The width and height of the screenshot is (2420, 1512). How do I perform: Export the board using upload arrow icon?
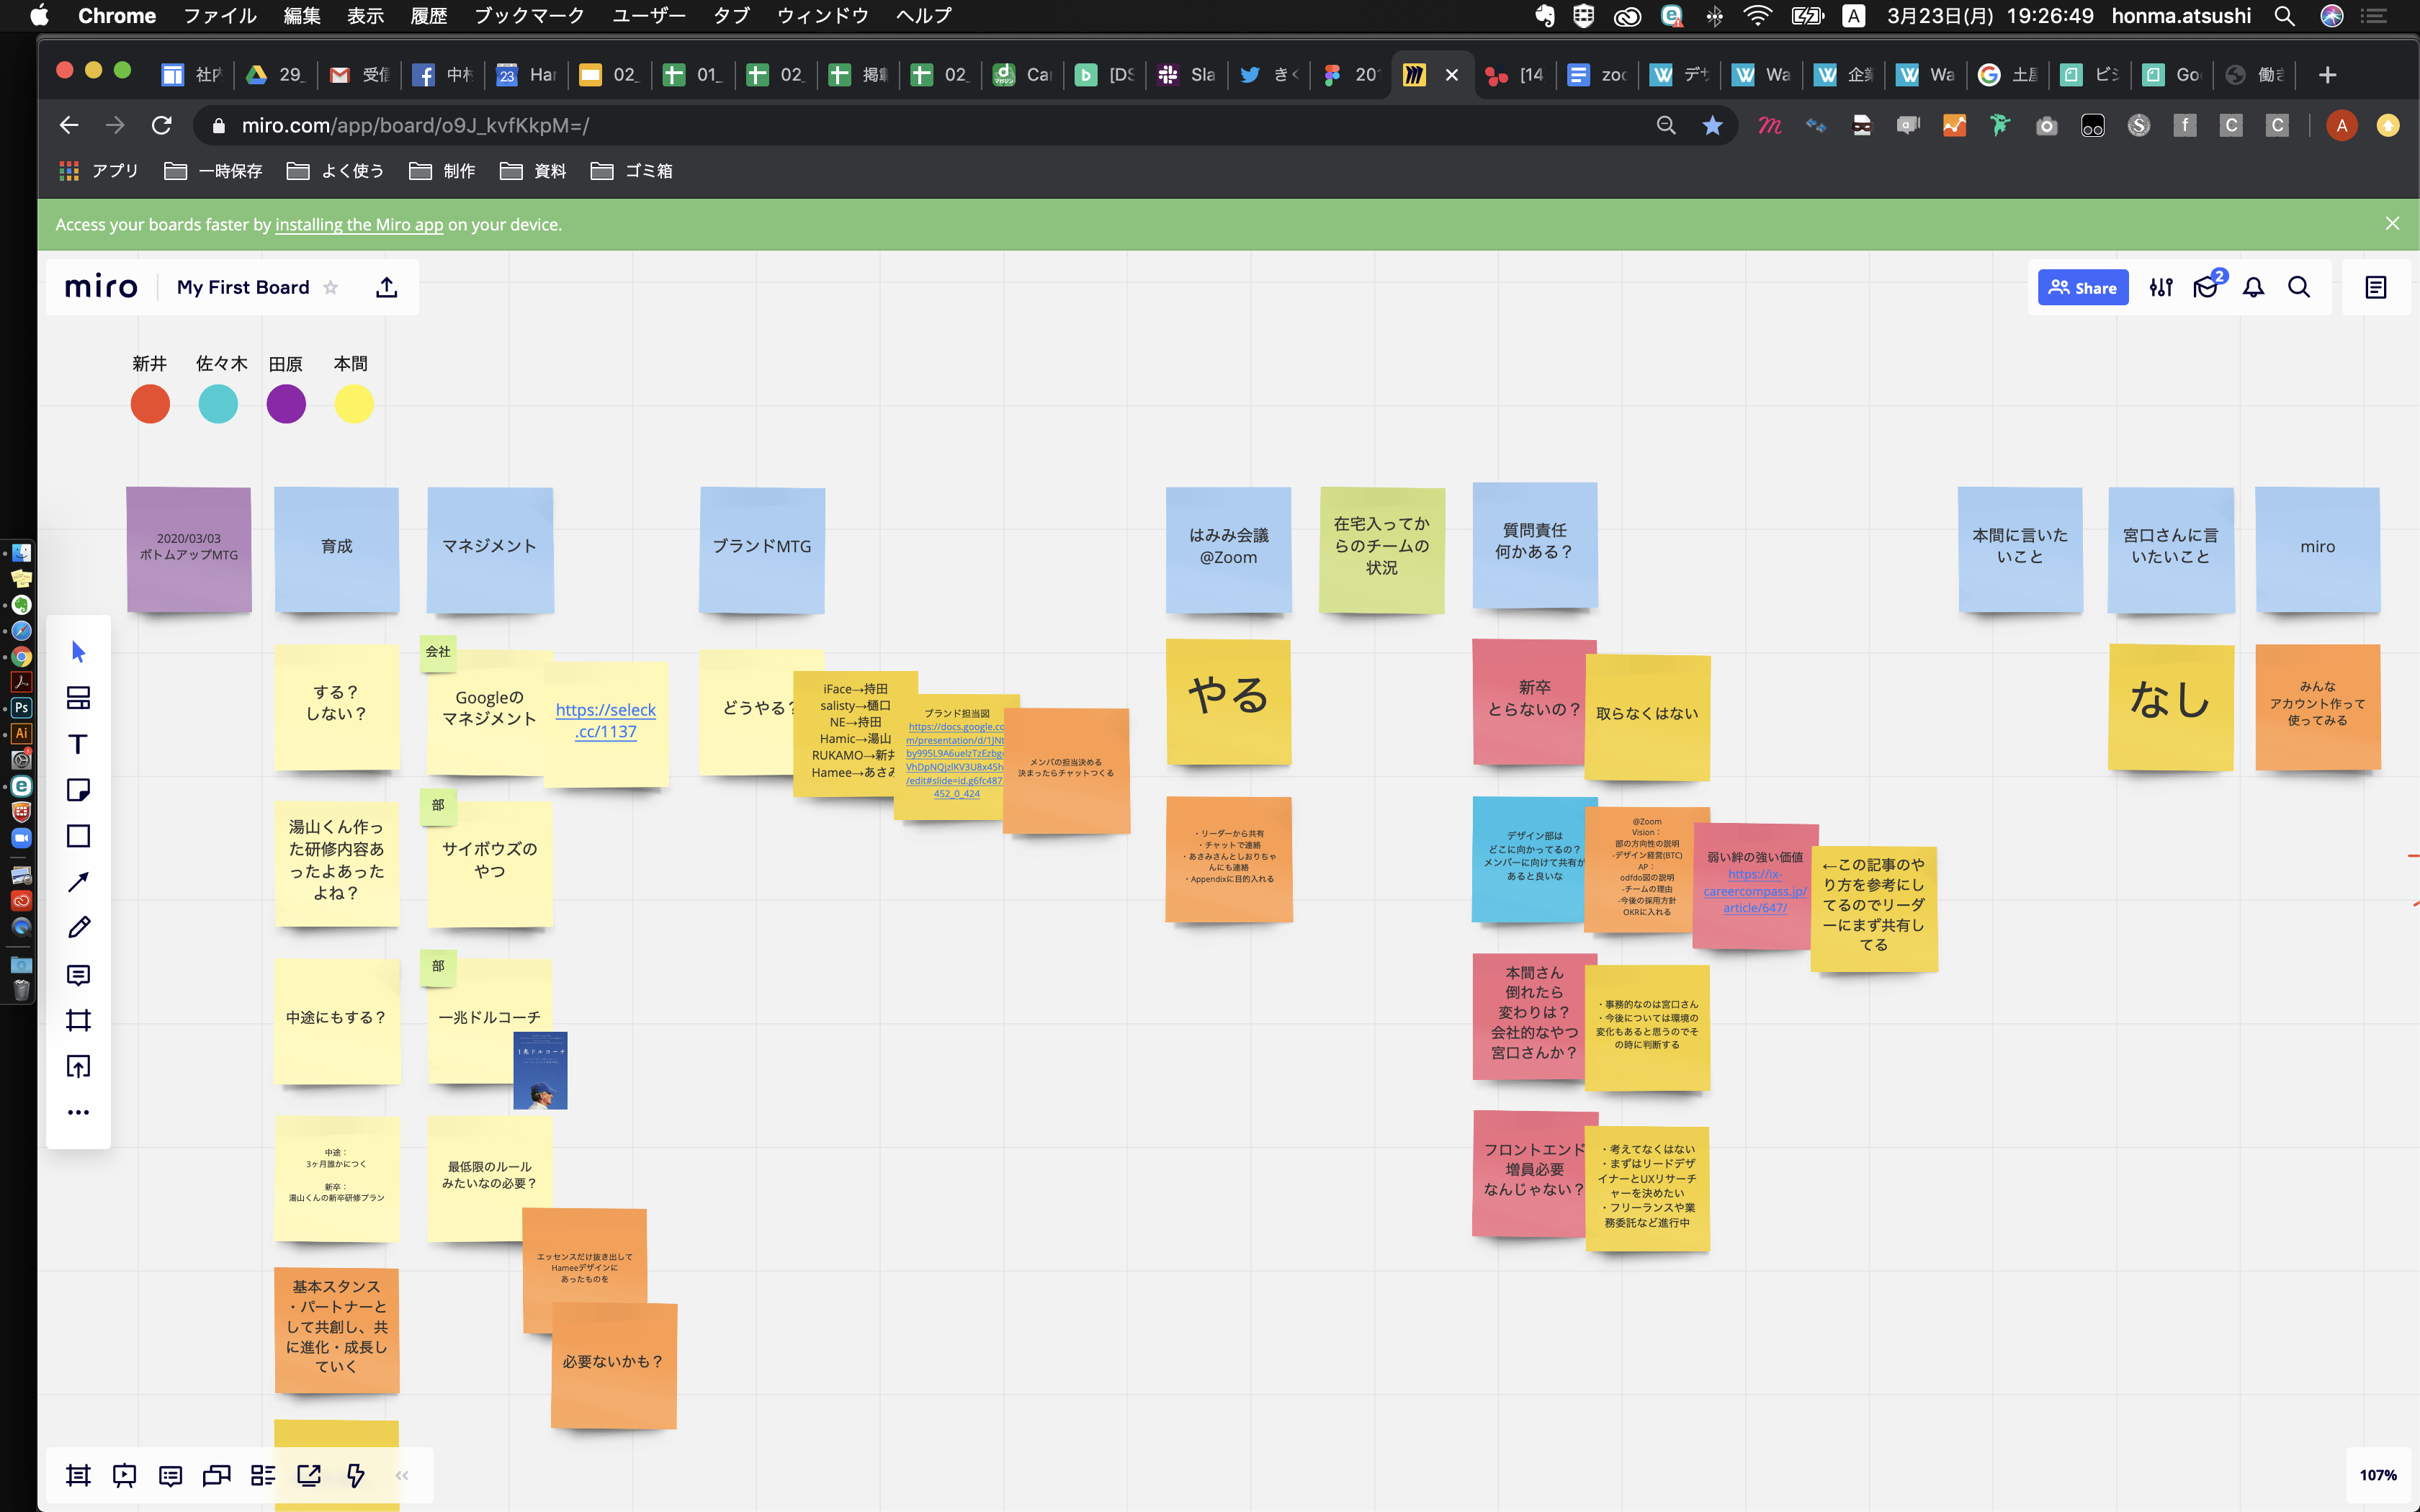pos(387,288)
